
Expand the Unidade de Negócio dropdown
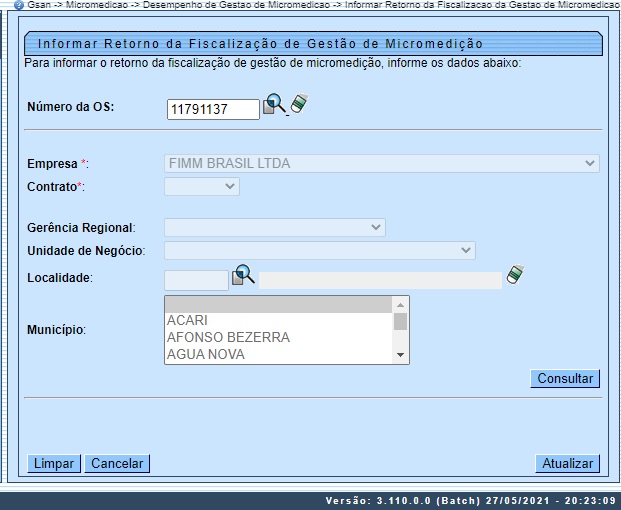pyautogui.click(x=320, y=251)
